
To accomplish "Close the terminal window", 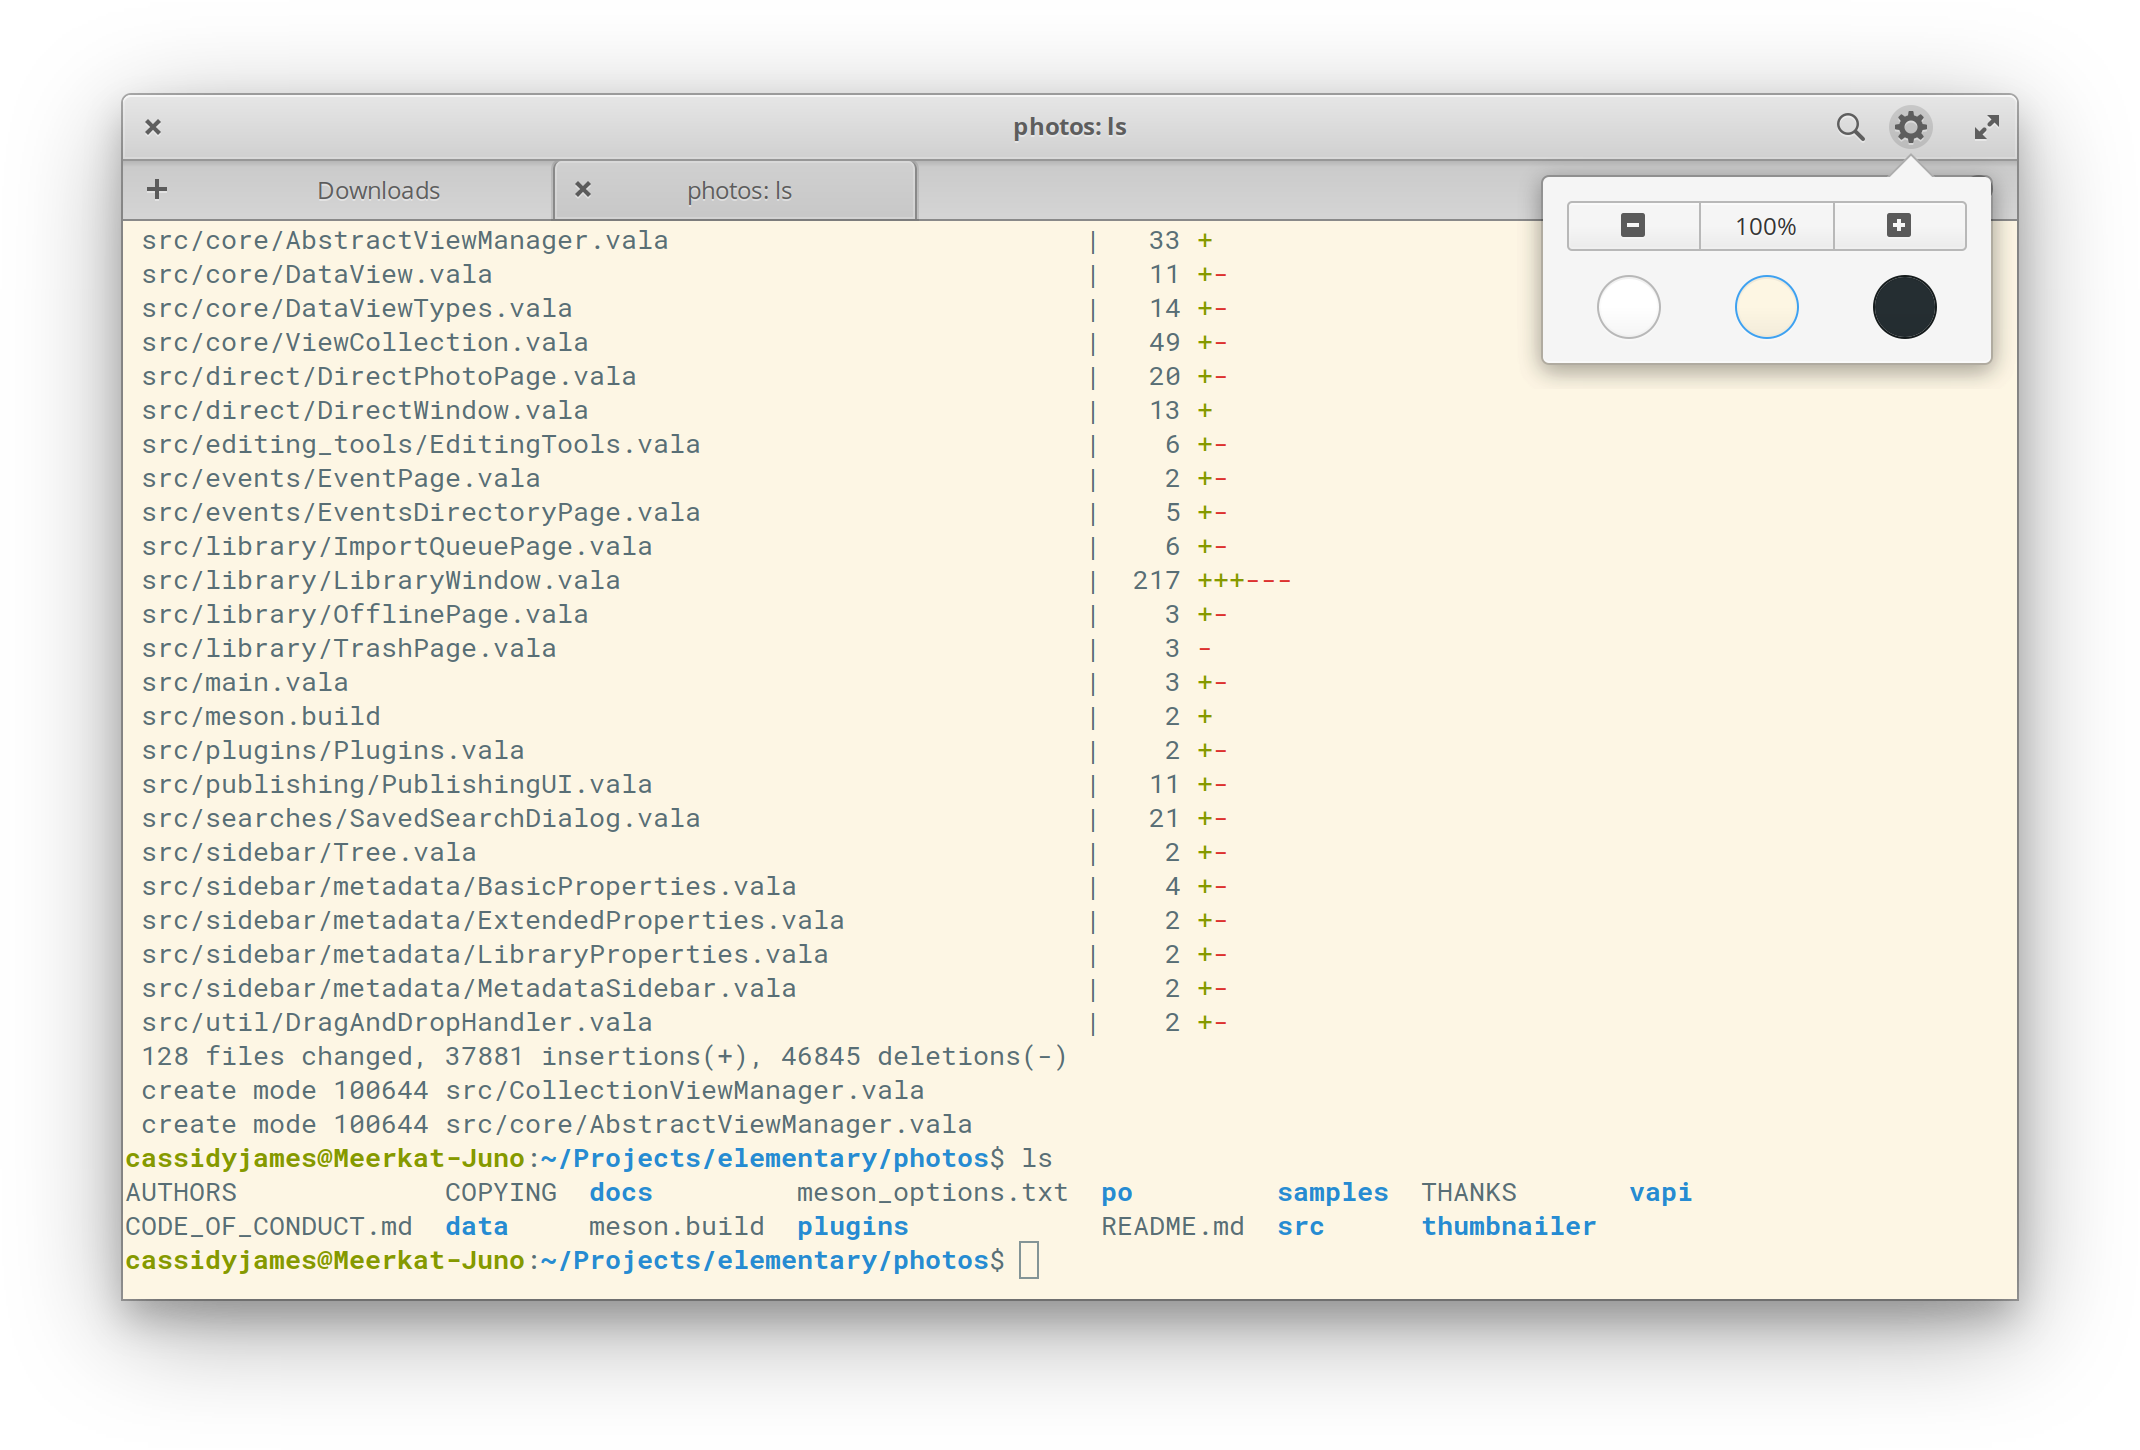I will [153, 127].
